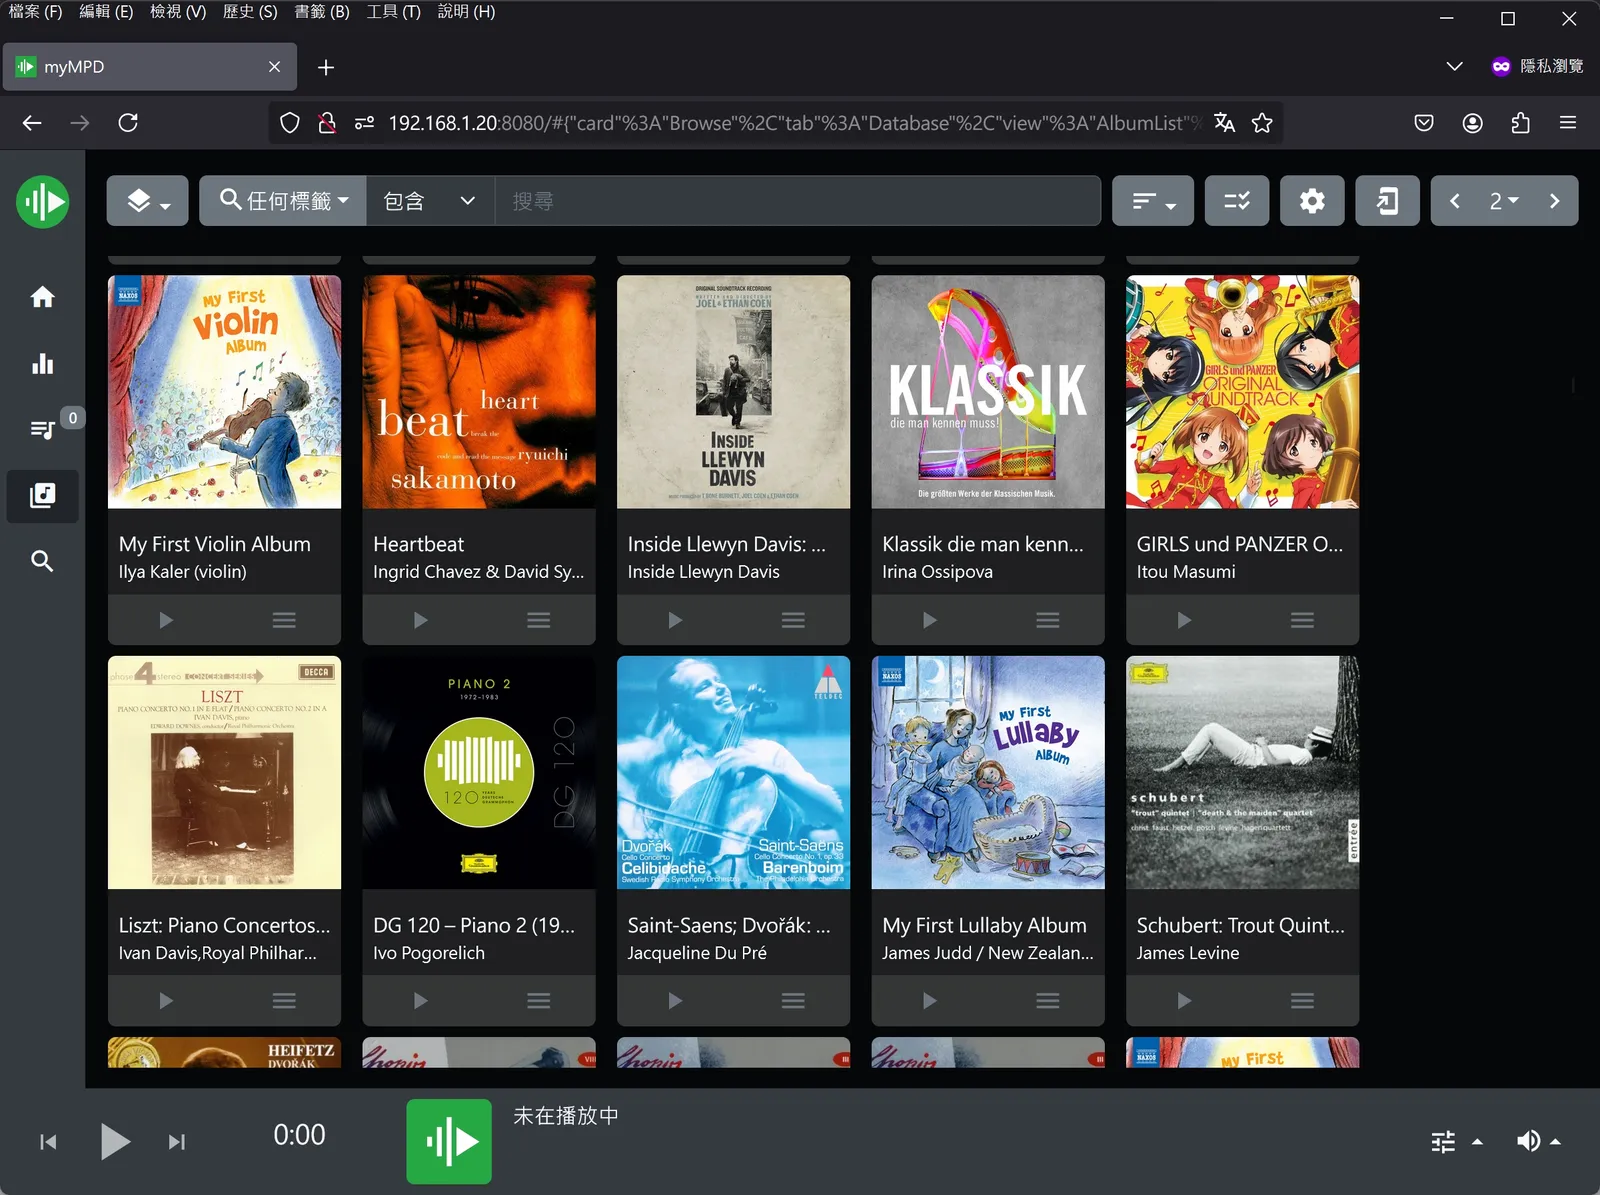Image resolution: width=1600 pixels, height=1195 pixels.
Task: Play the Heartbeat album
Action: (420, 620)
